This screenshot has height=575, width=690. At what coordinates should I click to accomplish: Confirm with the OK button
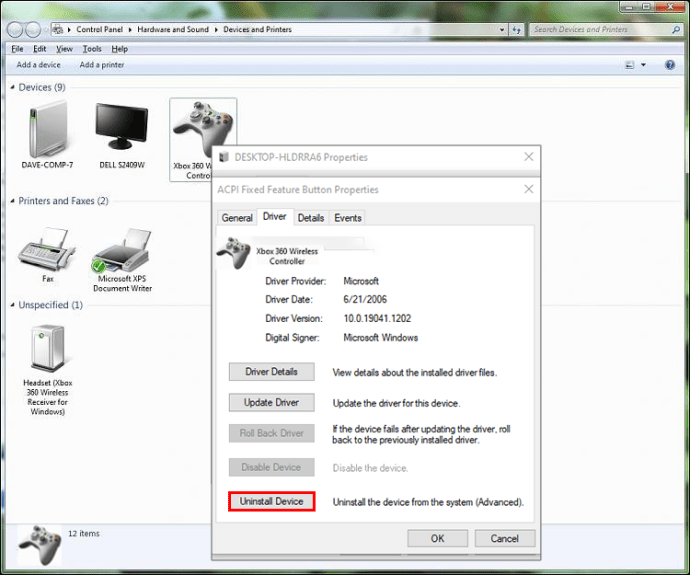point(437,538)
